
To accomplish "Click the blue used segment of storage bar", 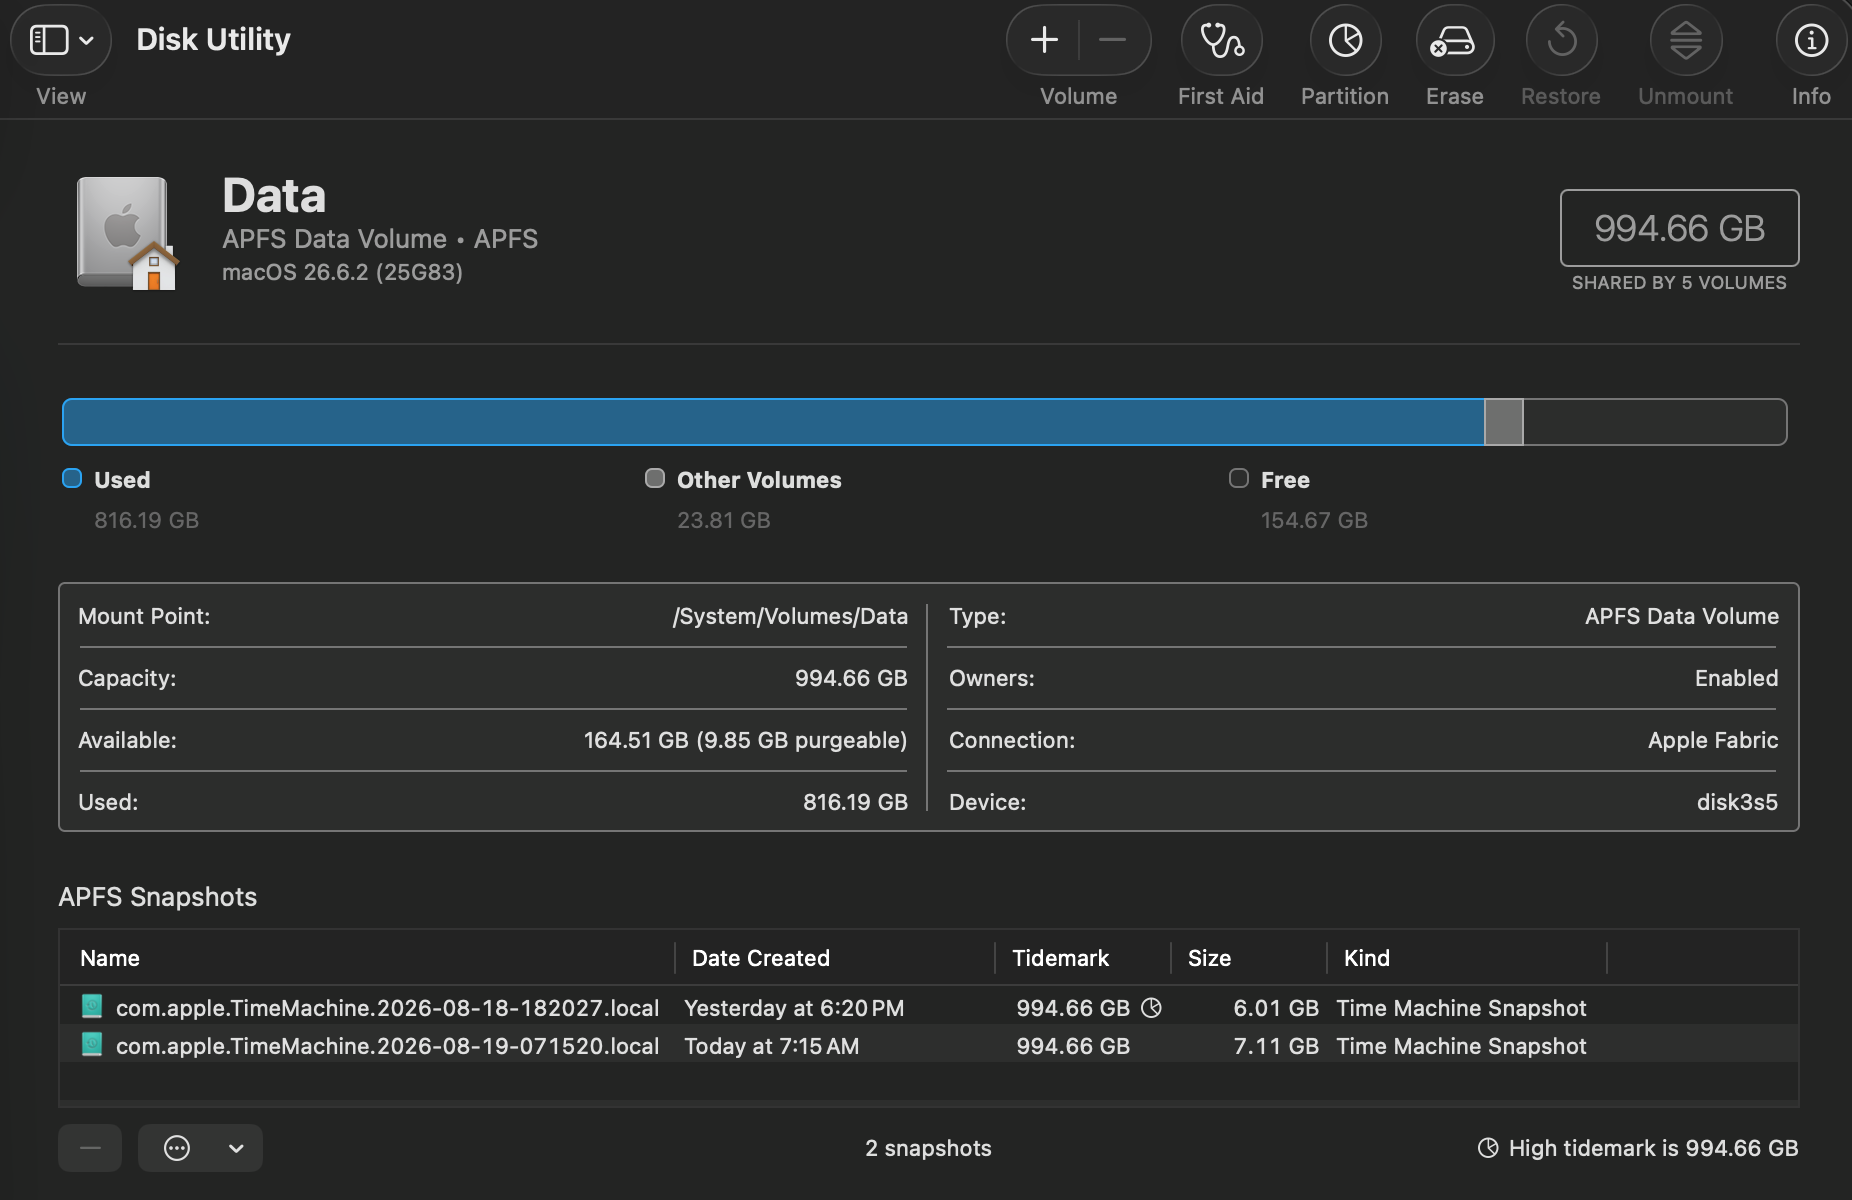I will [x=773, y=422].
